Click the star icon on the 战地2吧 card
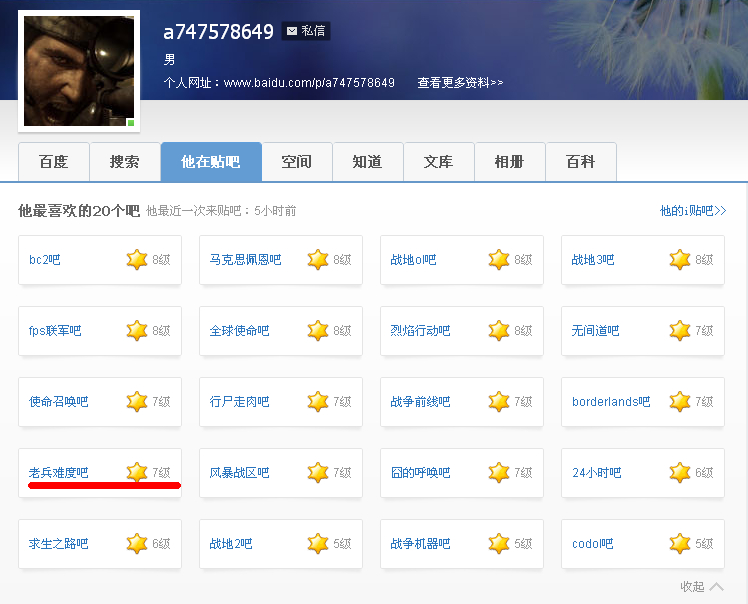Viewport: 748px width, 604px height. click(x=318, y=543)
